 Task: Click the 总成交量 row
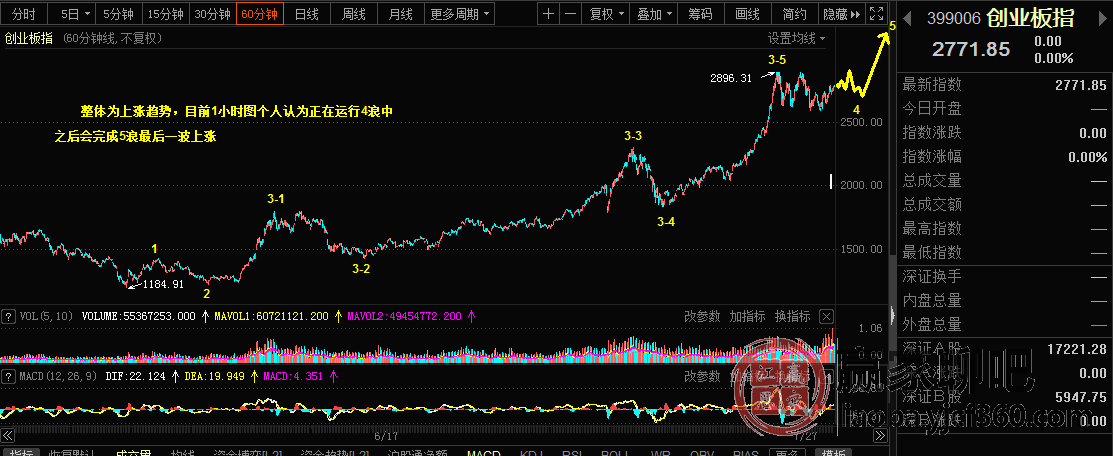pyautogui.click(x=1004, y=180)
